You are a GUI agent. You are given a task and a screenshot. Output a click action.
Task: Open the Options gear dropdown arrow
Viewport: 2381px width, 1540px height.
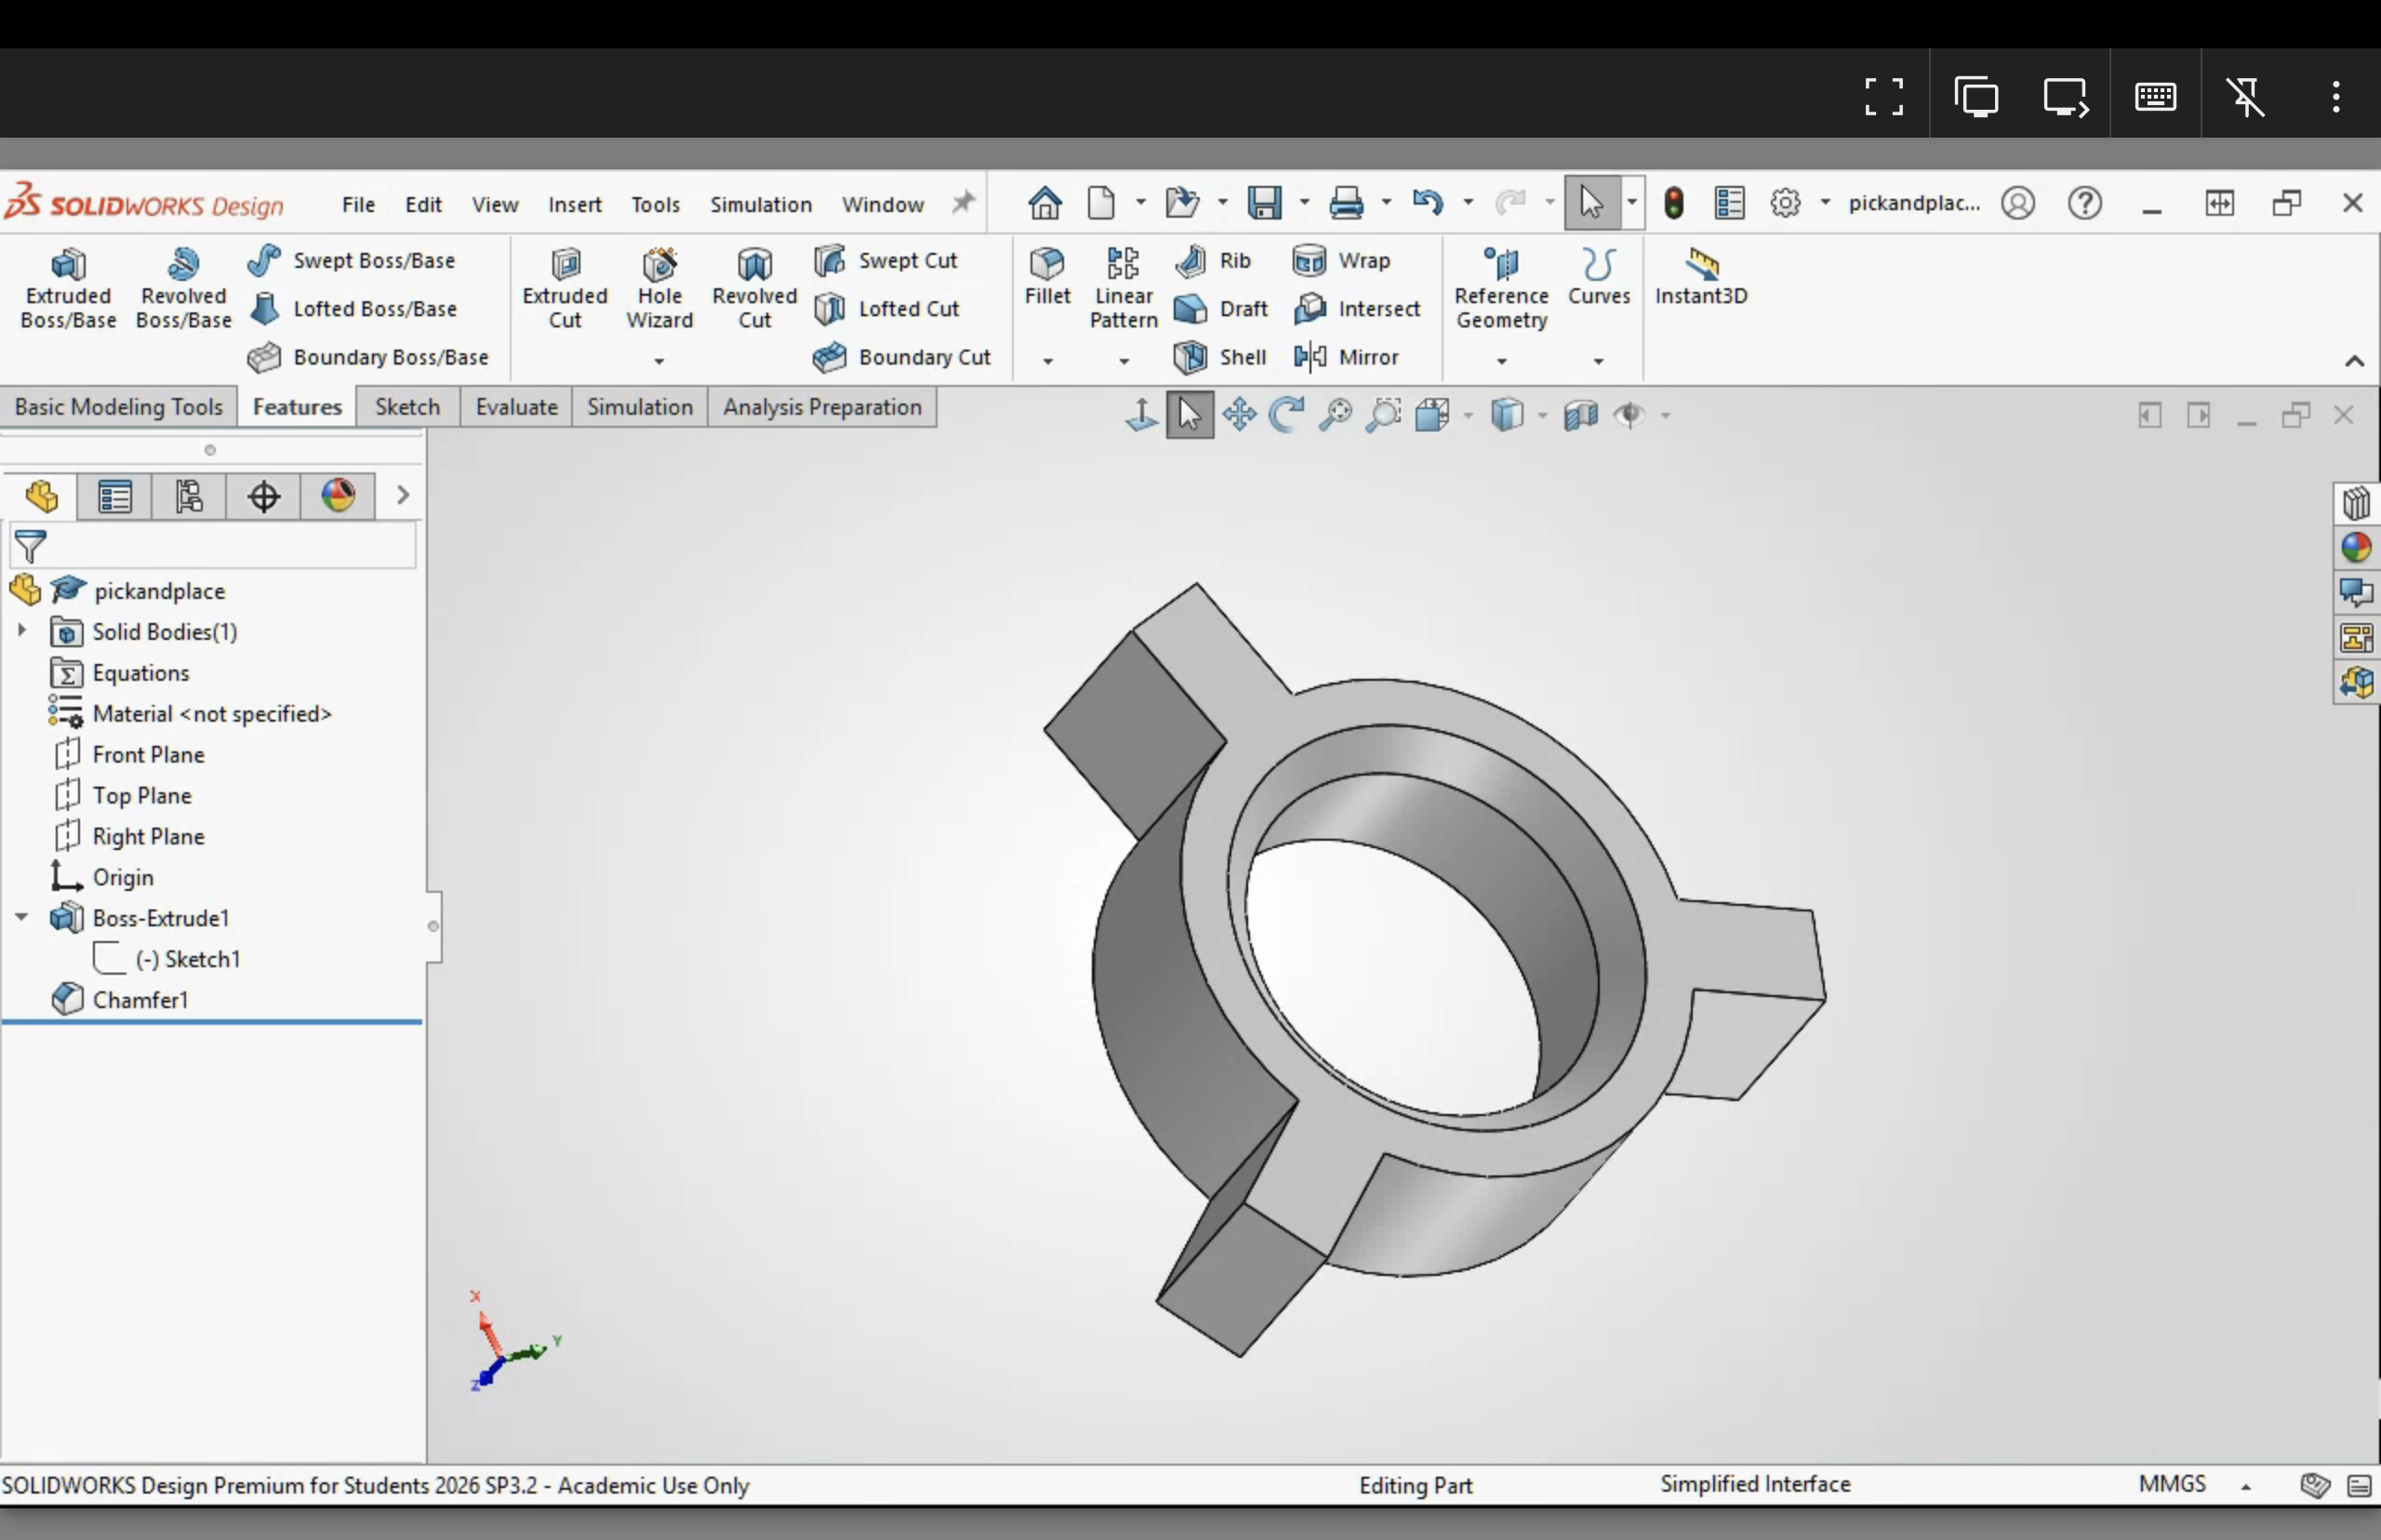(x=1824, y=203)
